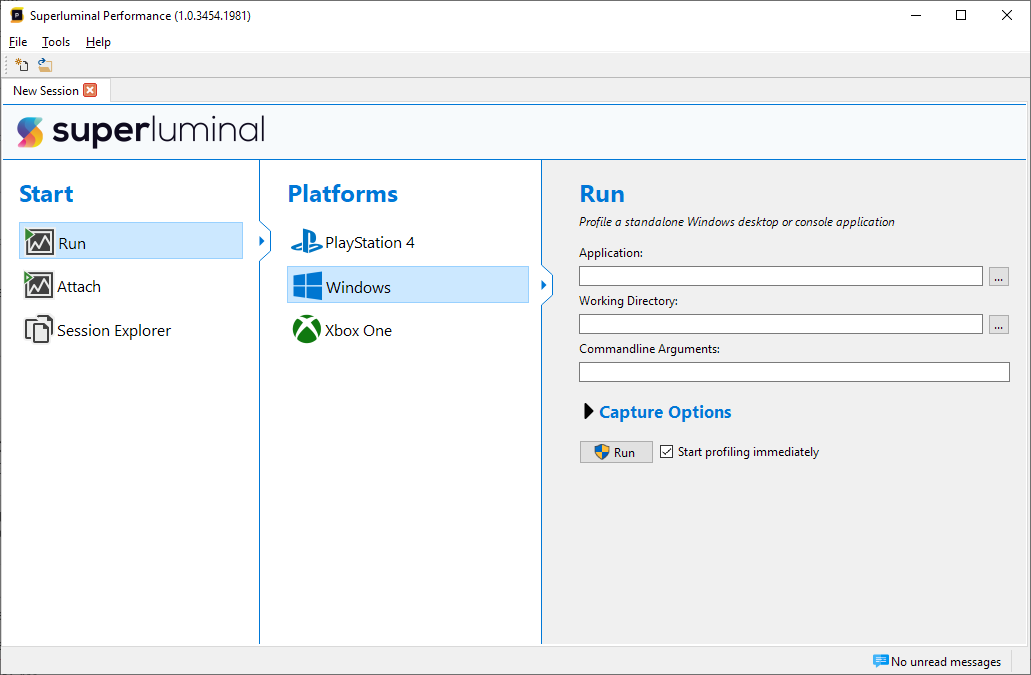Click the new session toolbar icon
The height and width of the screenshot is (675, 1031).
[x=22, y=64]
